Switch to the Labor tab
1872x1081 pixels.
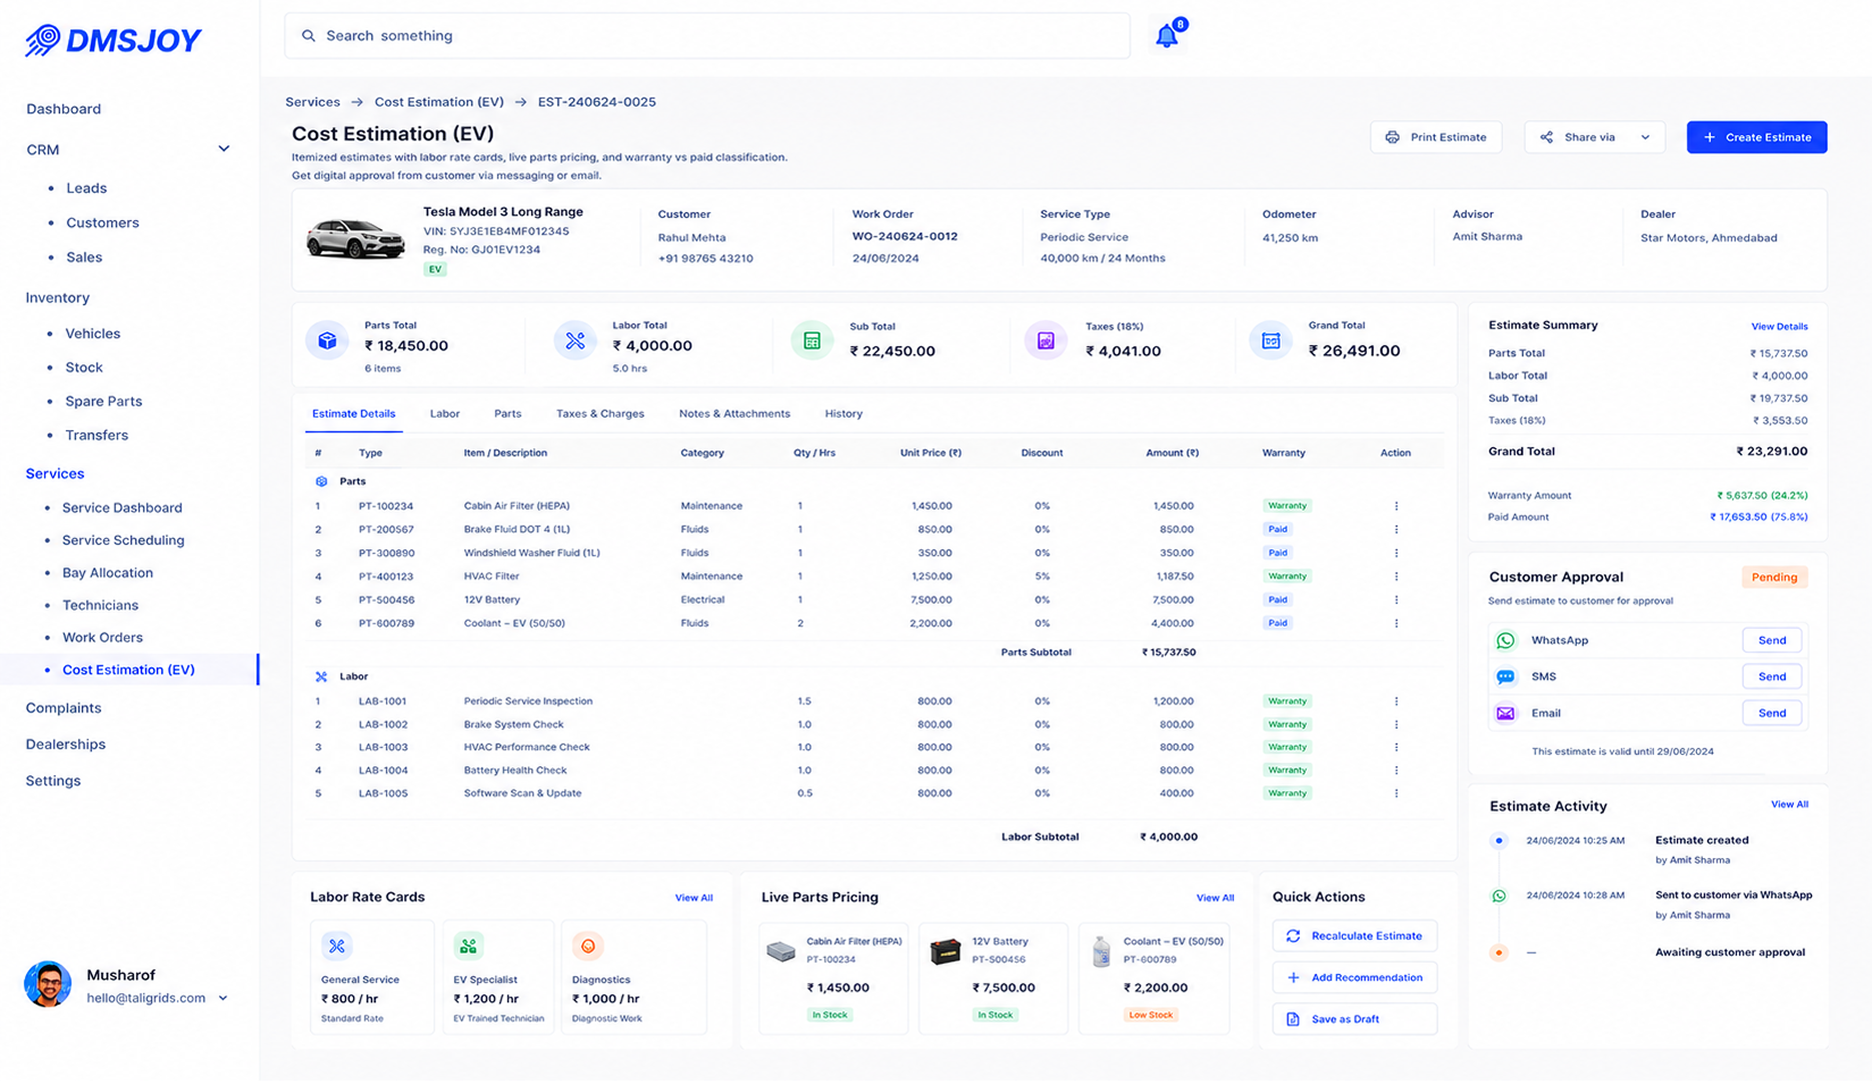(x=445, y=414)
